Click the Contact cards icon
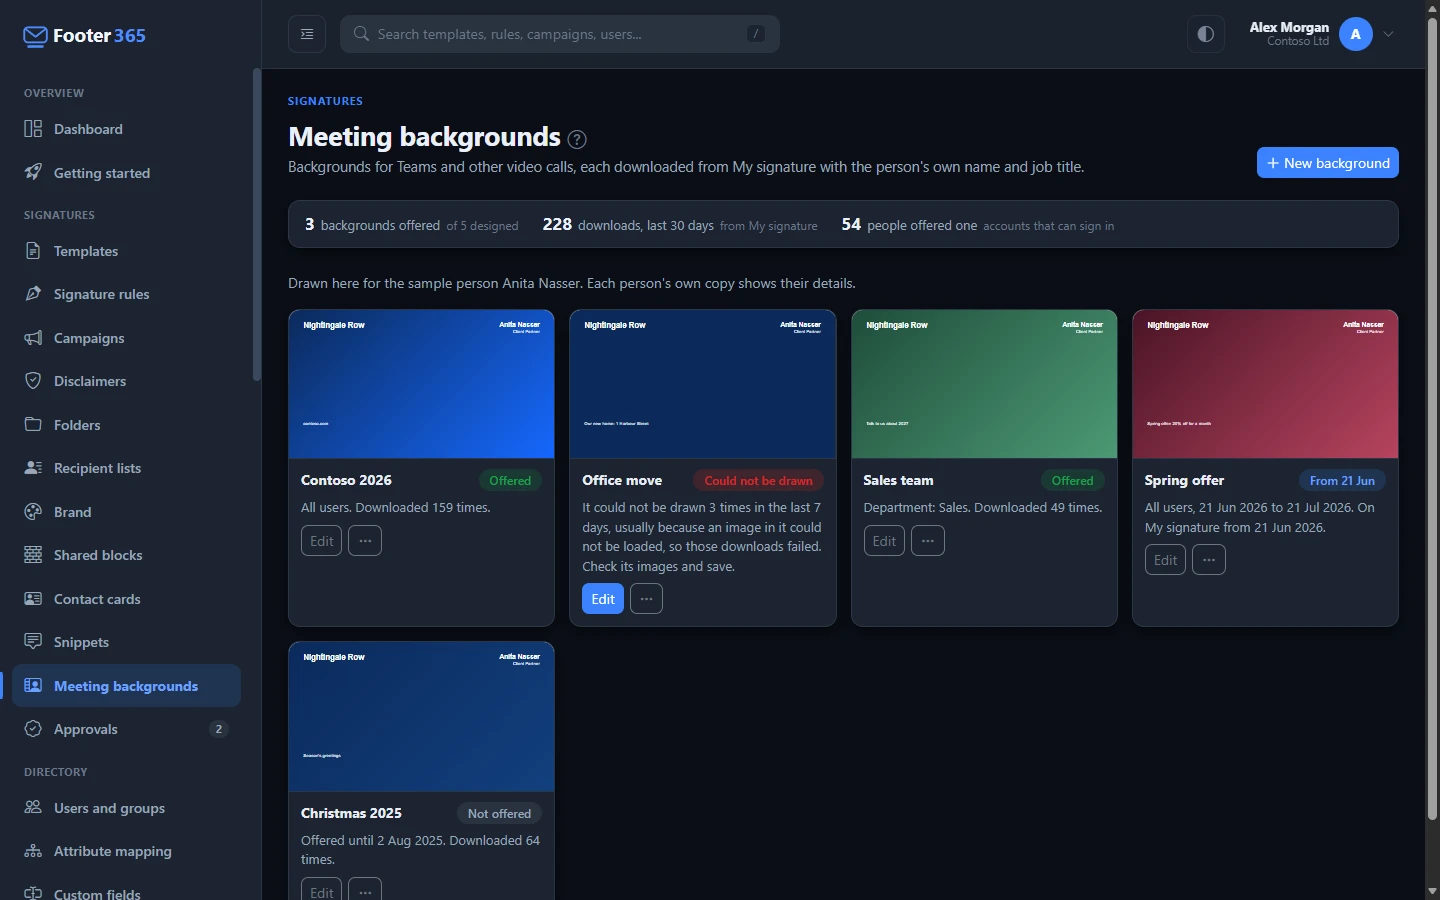 [x=33, y=598]
